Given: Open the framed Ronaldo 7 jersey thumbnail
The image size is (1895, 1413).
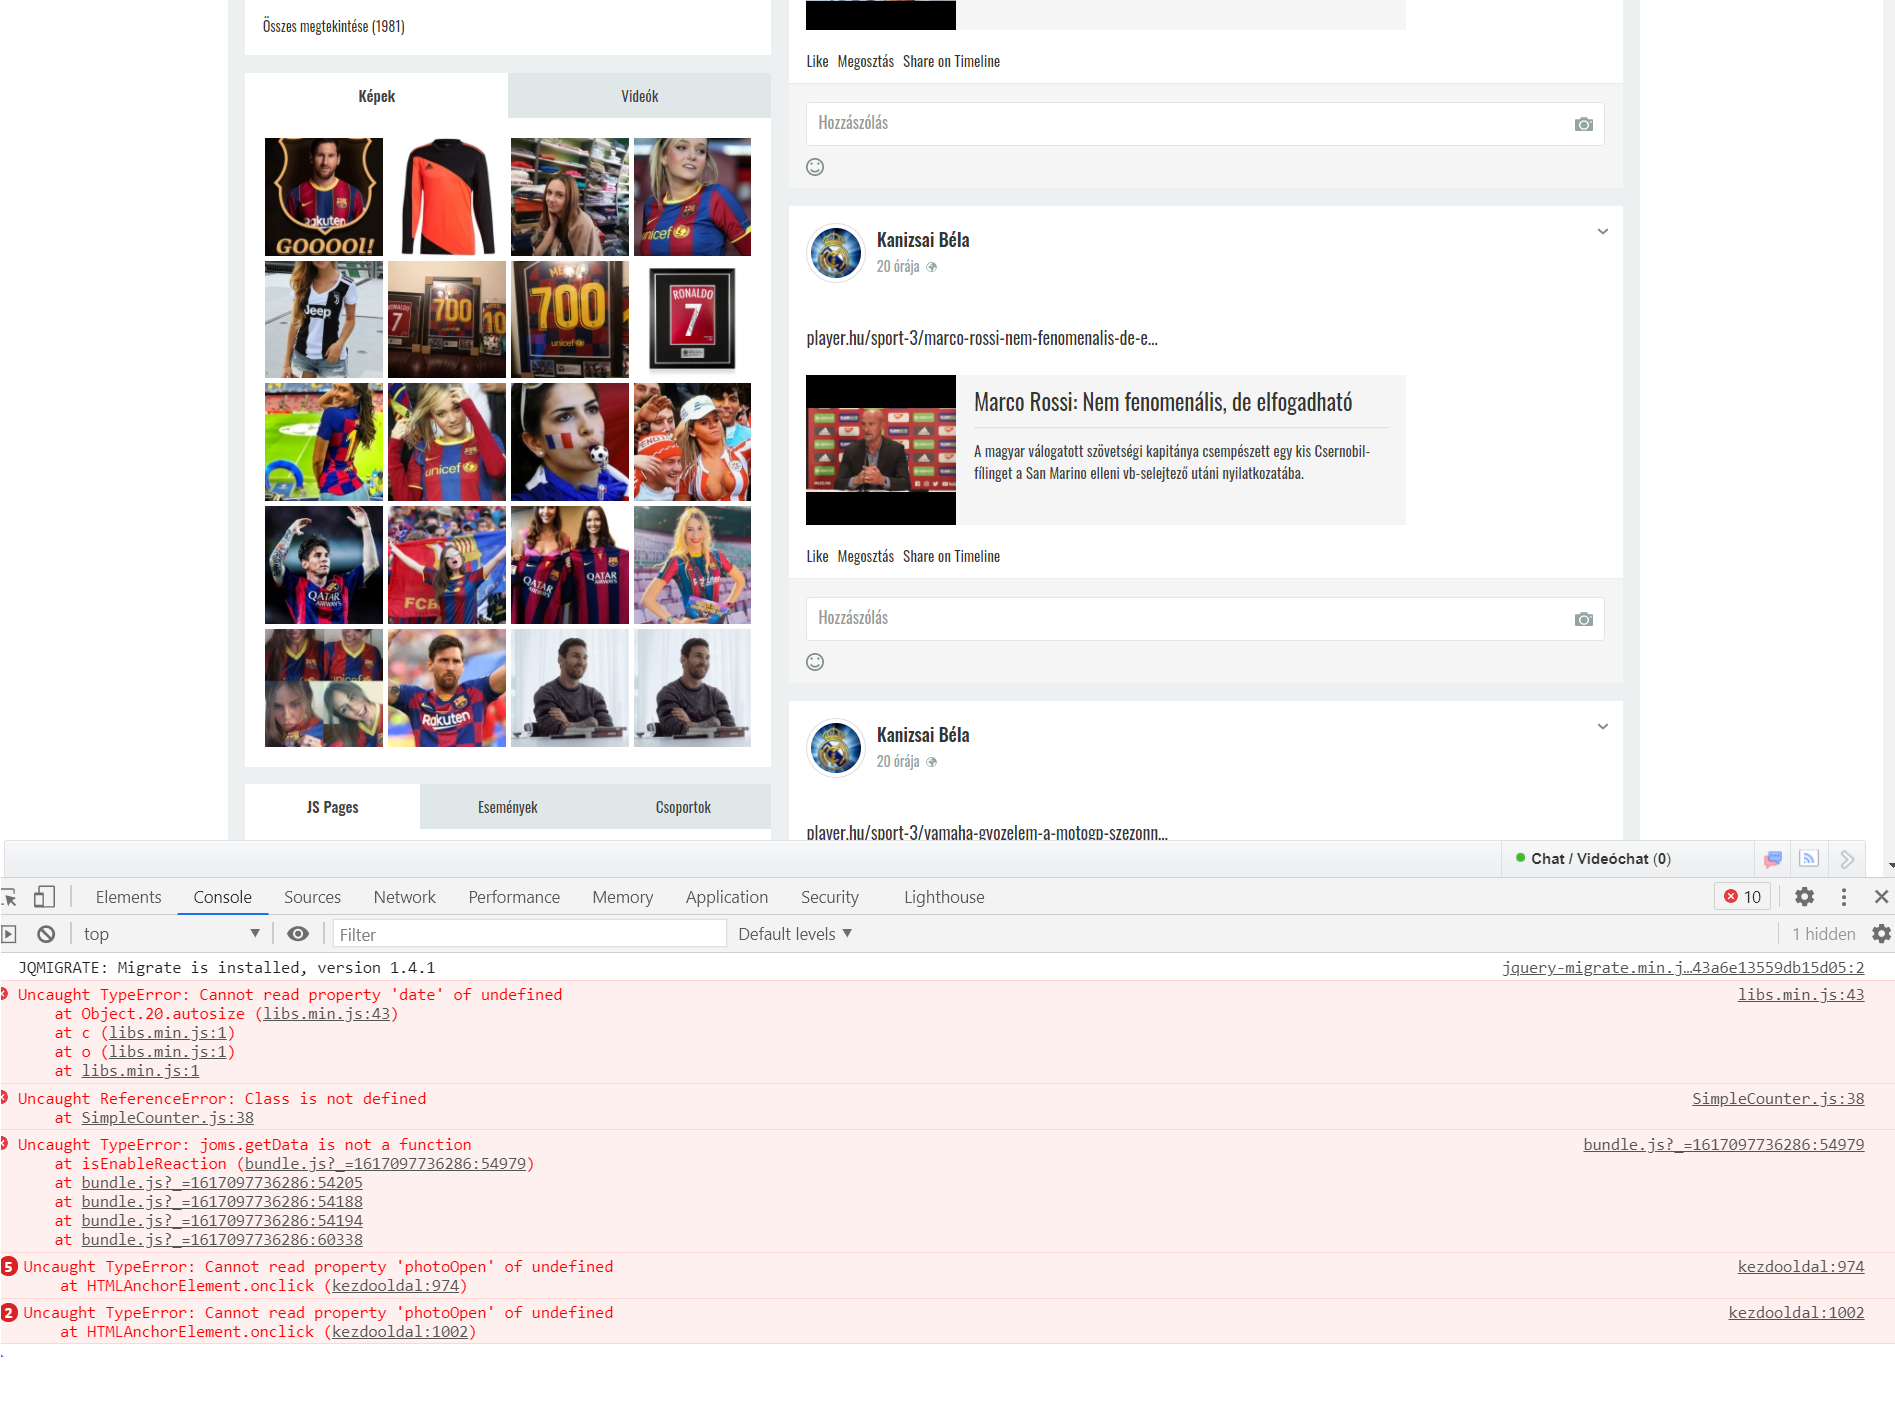Looking at the screenshot, I should coord(692,320).
